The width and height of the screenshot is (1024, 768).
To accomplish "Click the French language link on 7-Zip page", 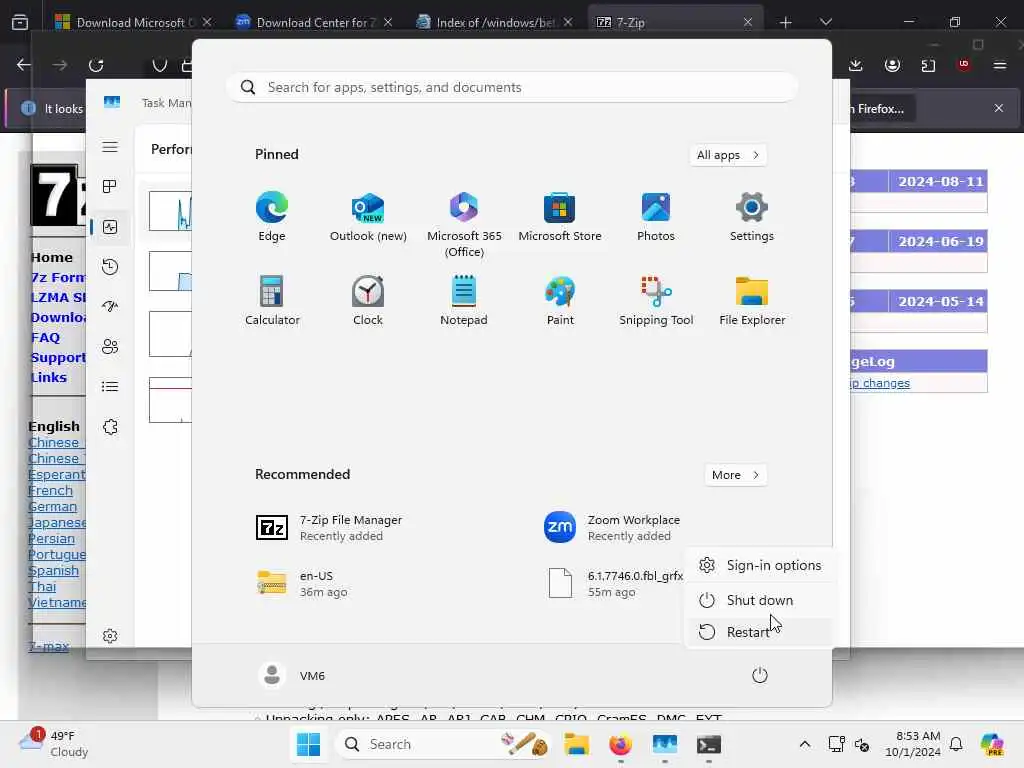I will 50,490.
